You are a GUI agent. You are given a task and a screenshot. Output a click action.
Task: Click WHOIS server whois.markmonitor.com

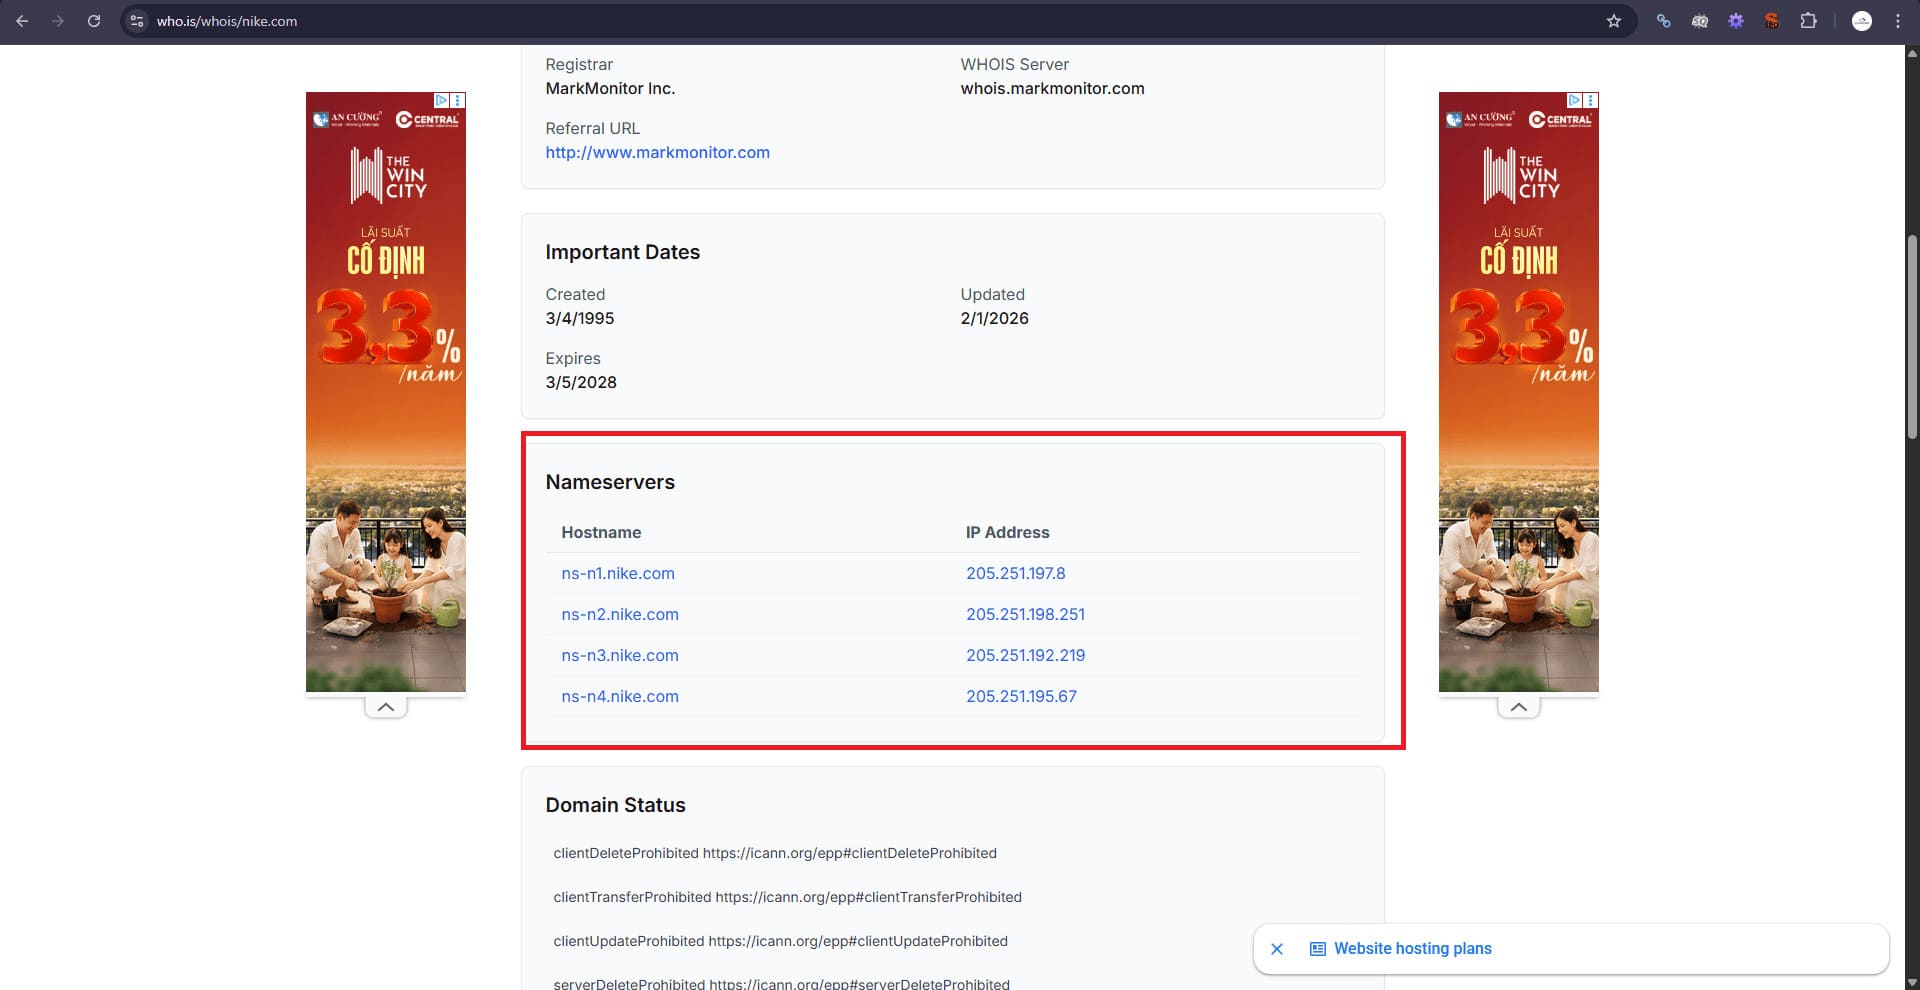tap(1052, 88)
